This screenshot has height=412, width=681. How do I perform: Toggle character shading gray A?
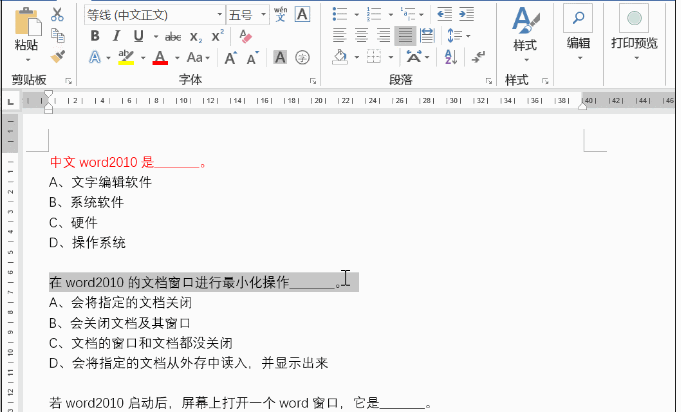(280, 57)
